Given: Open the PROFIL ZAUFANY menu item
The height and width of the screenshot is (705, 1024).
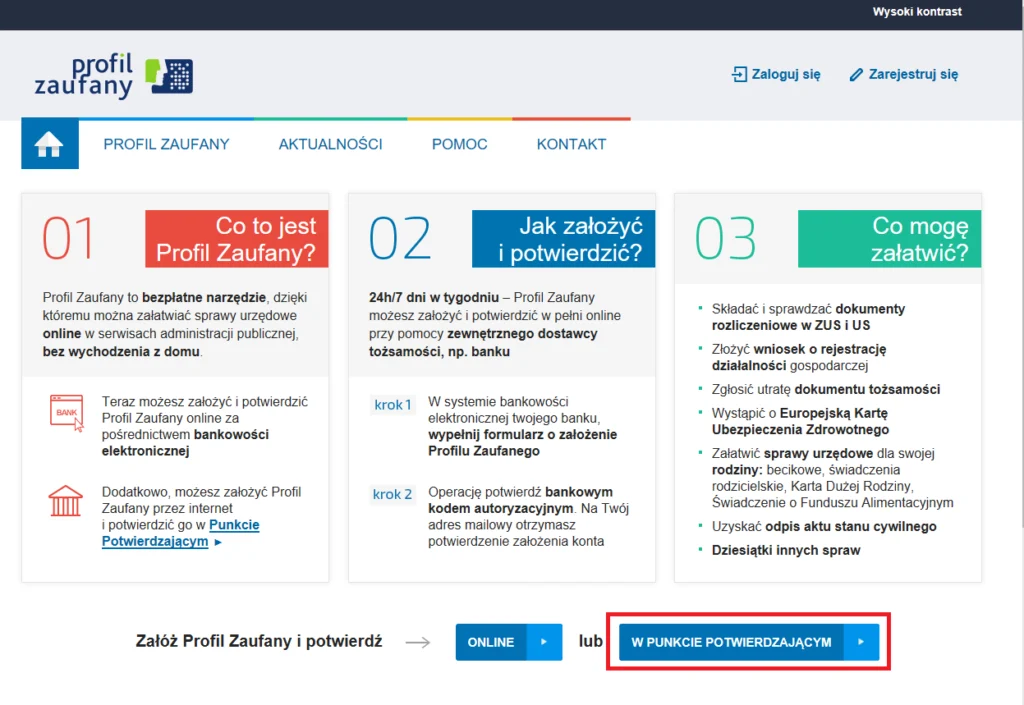Looking at the screenshot, I should pyautogui.click(x=166, y=144).
